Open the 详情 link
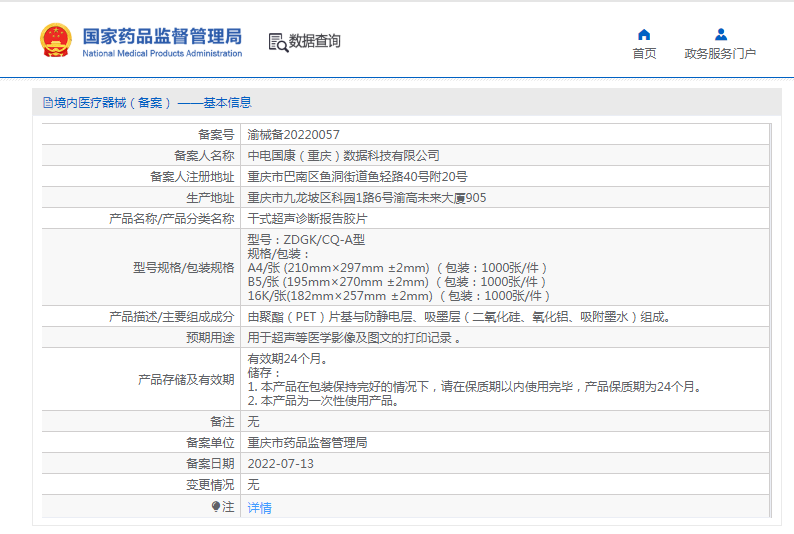The width and height of the screenshot is (794, 534). [259, 507]
